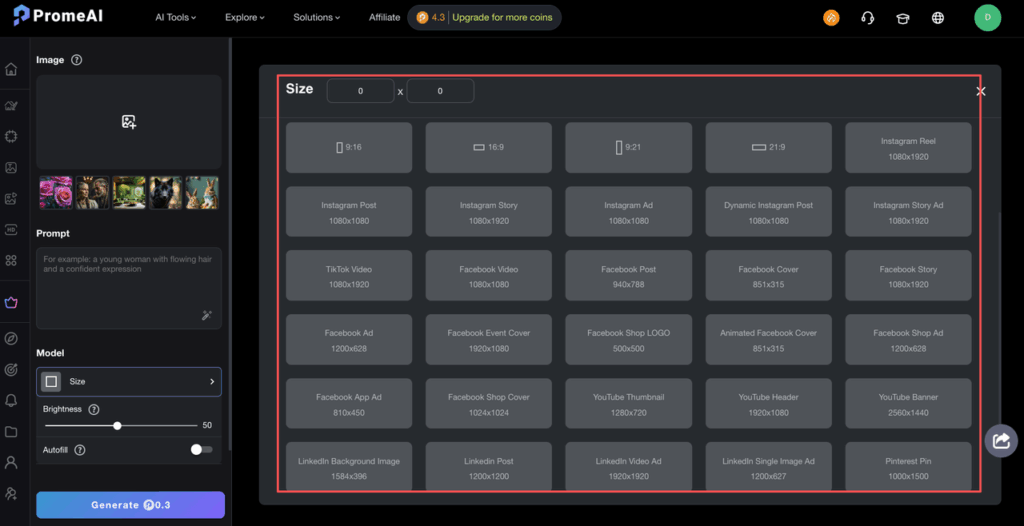Click the floating share button
1024x526 pixels.
[x=1001, y=441]
